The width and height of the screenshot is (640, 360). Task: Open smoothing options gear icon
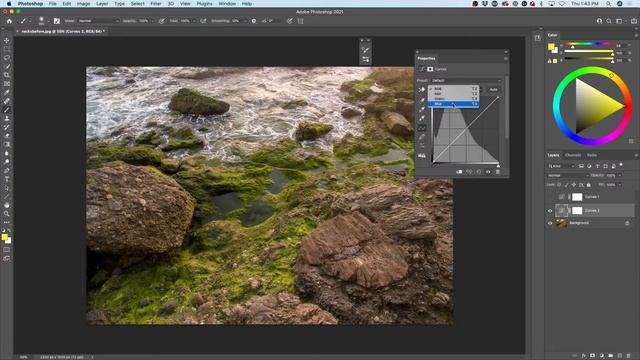point(254,21)
